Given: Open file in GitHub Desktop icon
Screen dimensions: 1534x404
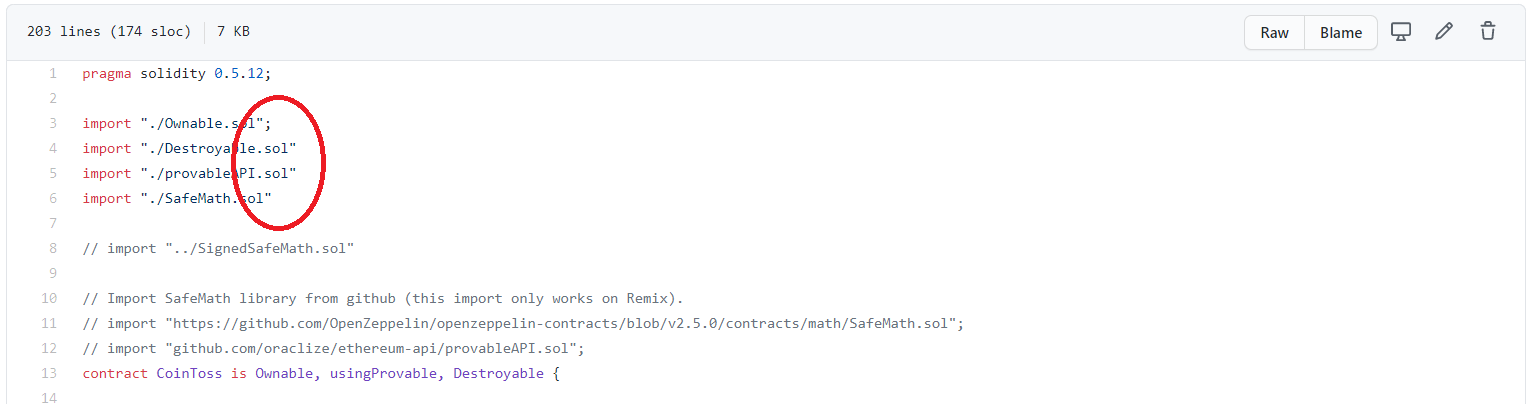Looking at the screenshot, I should (x=1401, y=32).
